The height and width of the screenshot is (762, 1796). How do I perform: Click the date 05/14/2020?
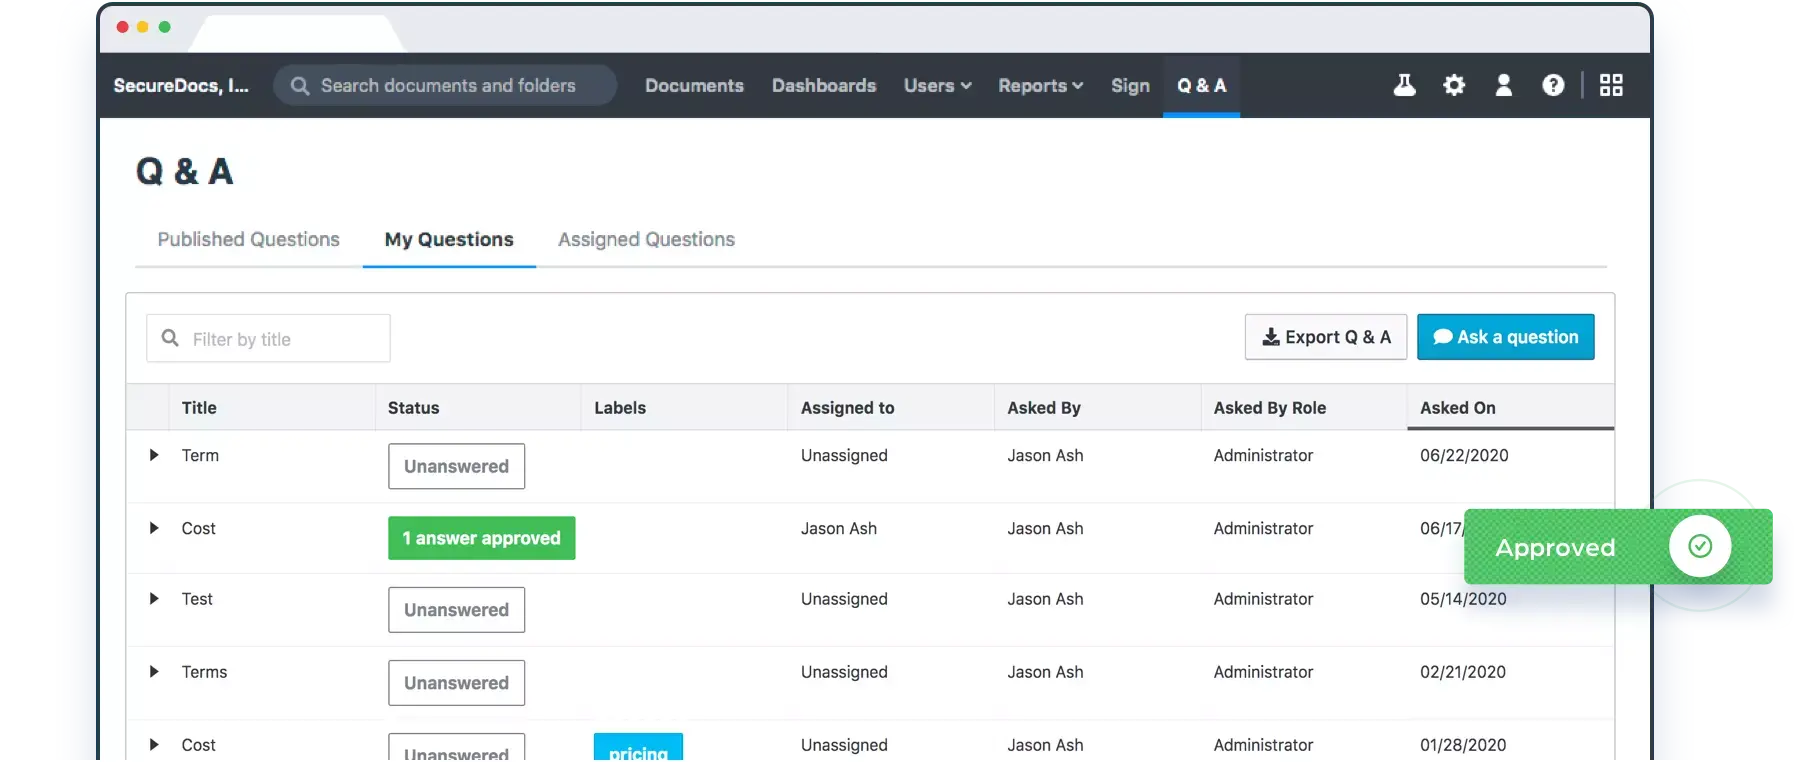(x=1463, y=599)
